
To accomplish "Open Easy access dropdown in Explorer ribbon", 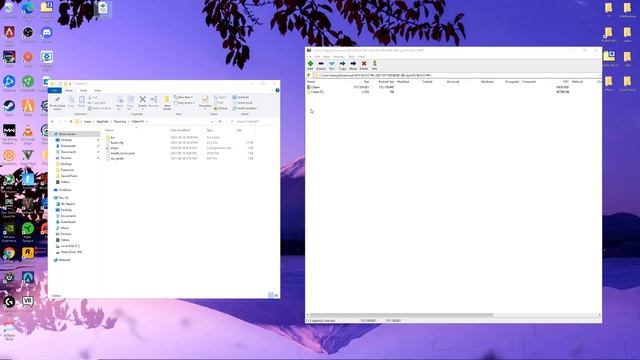I will (184, 102).
